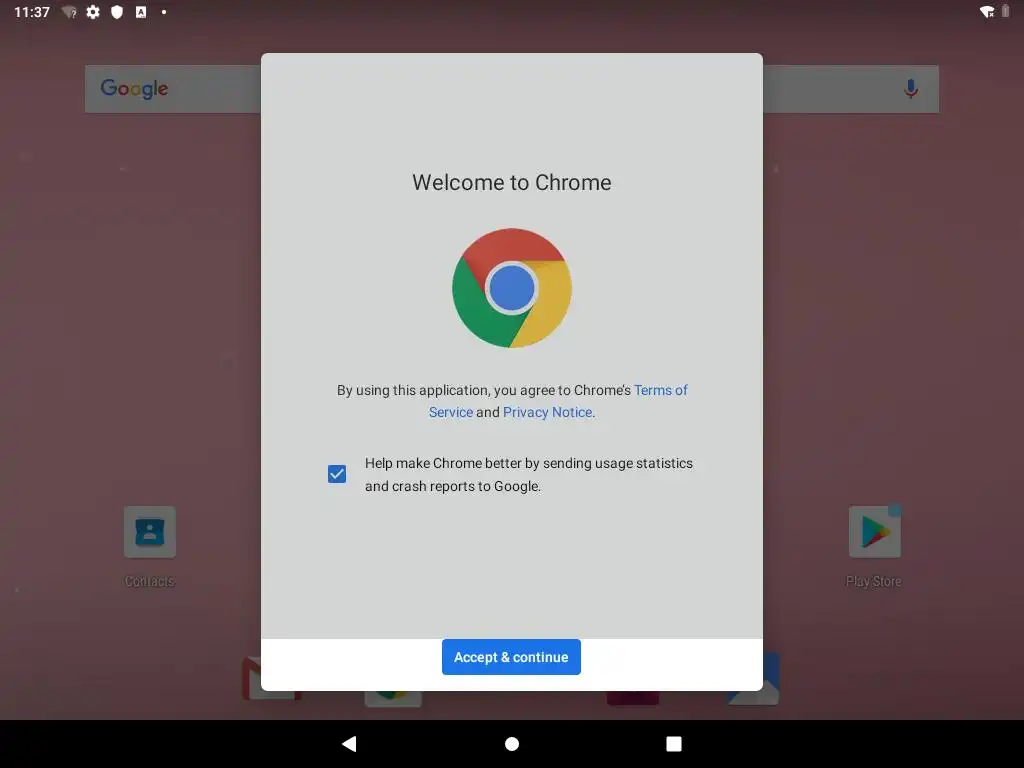
Task: Tap the keyboard 'A' icon in the status bar
Action: tap(140, 12)
